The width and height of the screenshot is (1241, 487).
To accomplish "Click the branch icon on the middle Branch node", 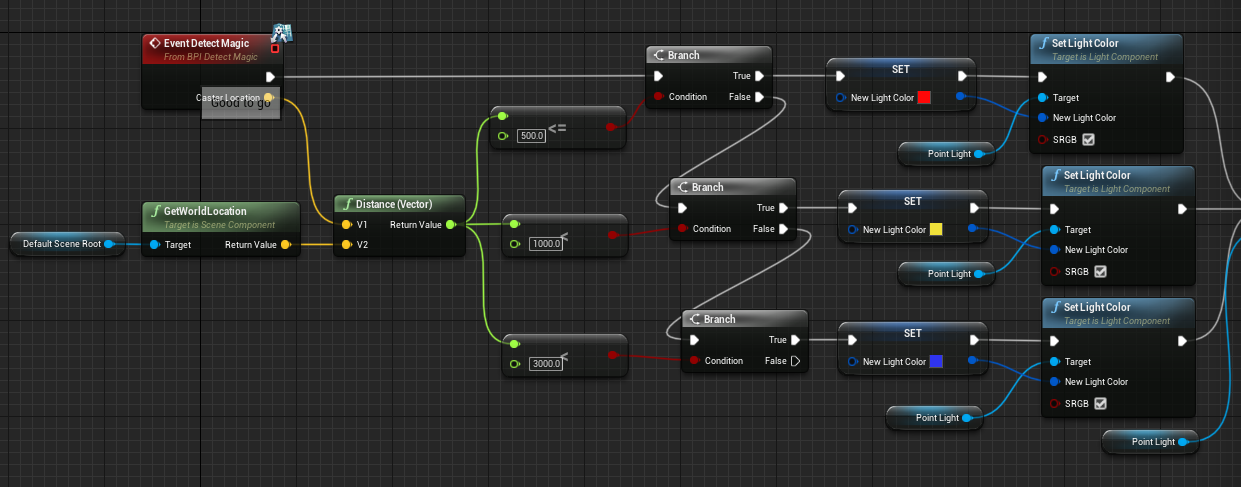I will click(x=682, y=187).
